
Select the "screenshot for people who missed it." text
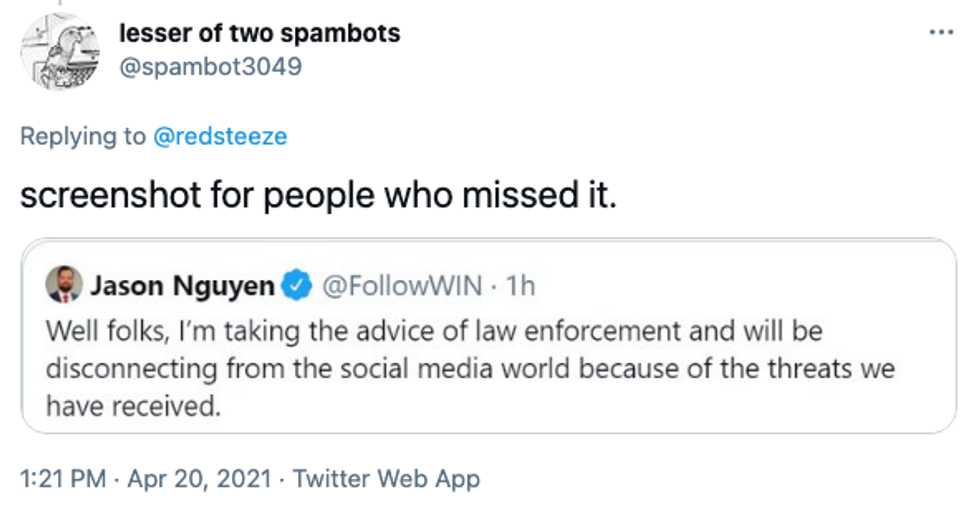pos(319,194)
